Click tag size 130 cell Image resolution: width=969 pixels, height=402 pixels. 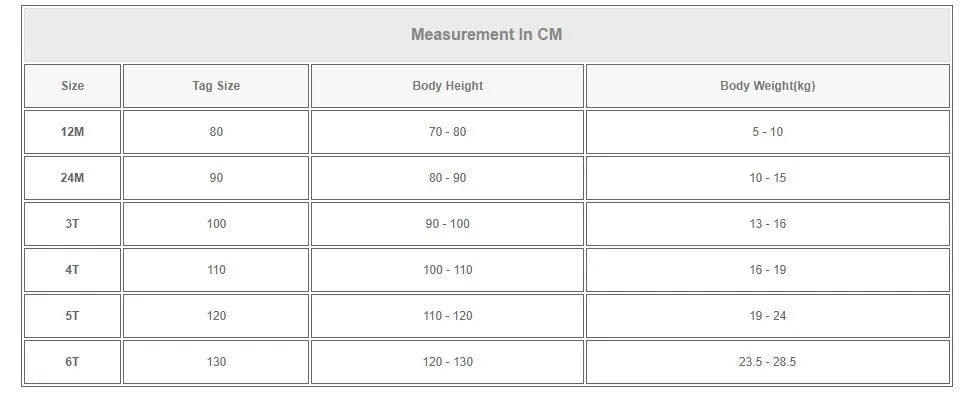click(x=216, y=362)
